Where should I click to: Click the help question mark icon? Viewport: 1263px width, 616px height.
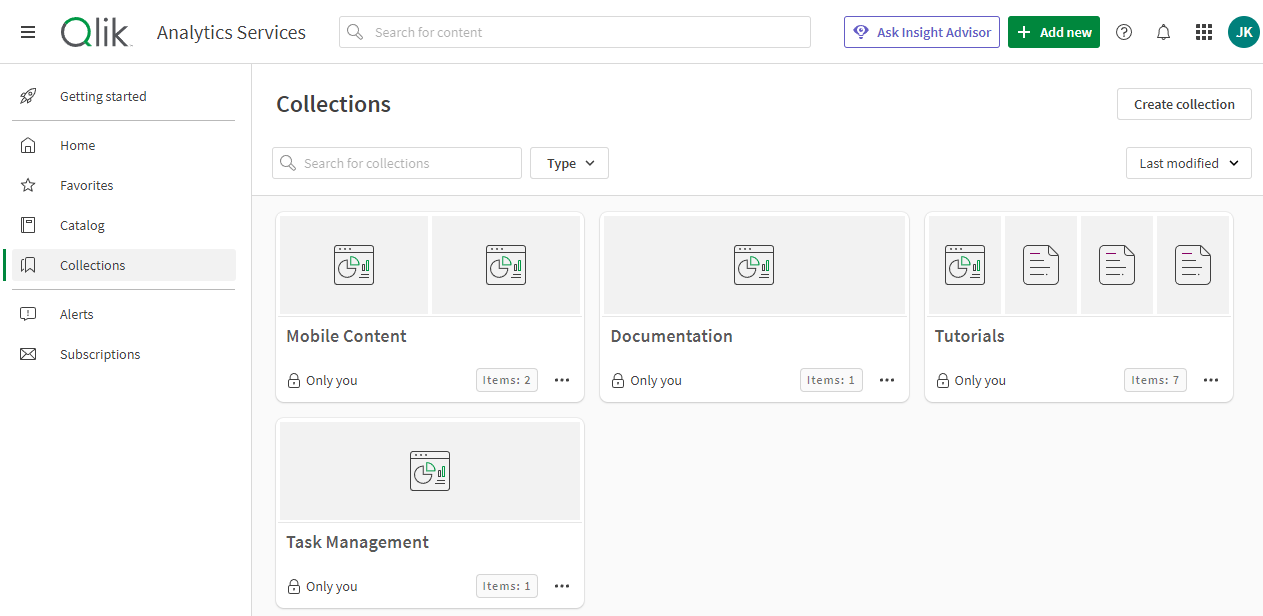pos(1124,32)
